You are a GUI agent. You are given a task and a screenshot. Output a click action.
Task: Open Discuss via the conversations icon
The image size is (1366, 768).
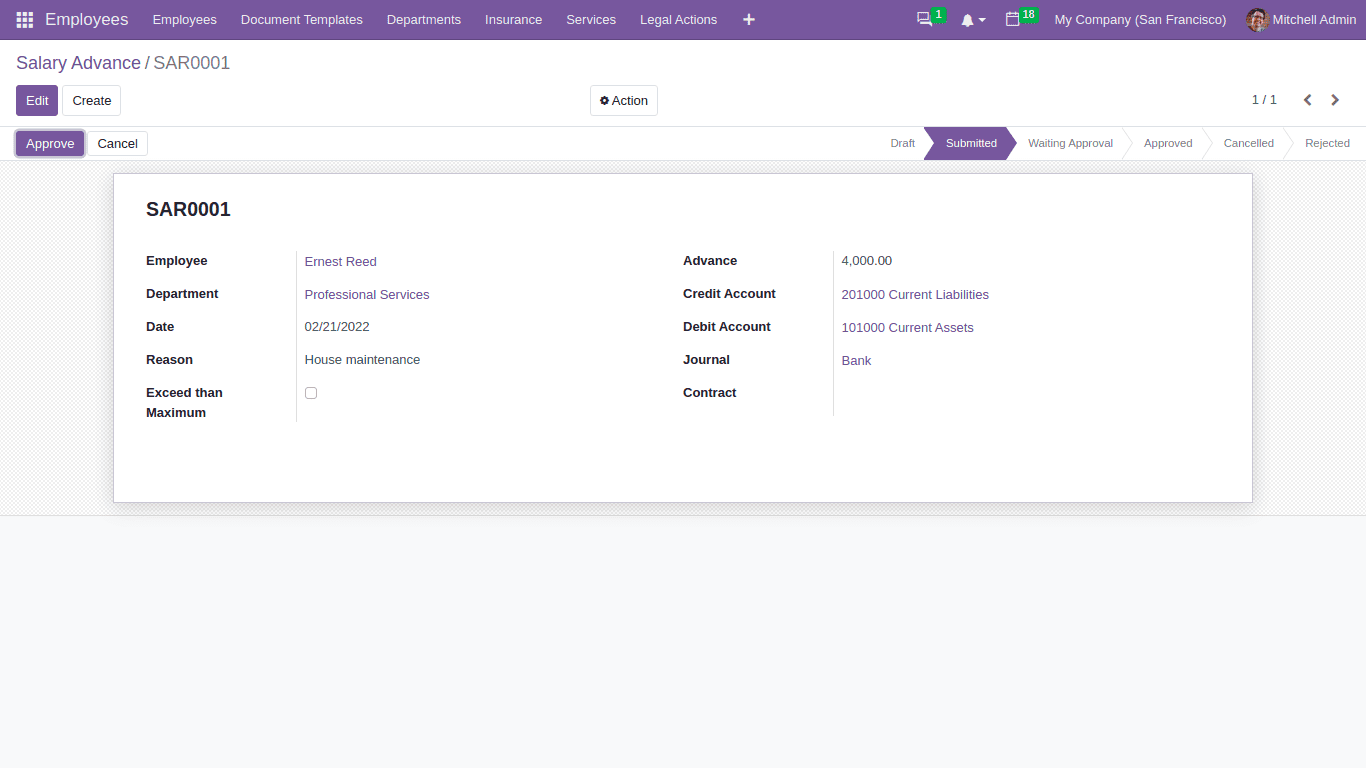click(x=923, y=19)
